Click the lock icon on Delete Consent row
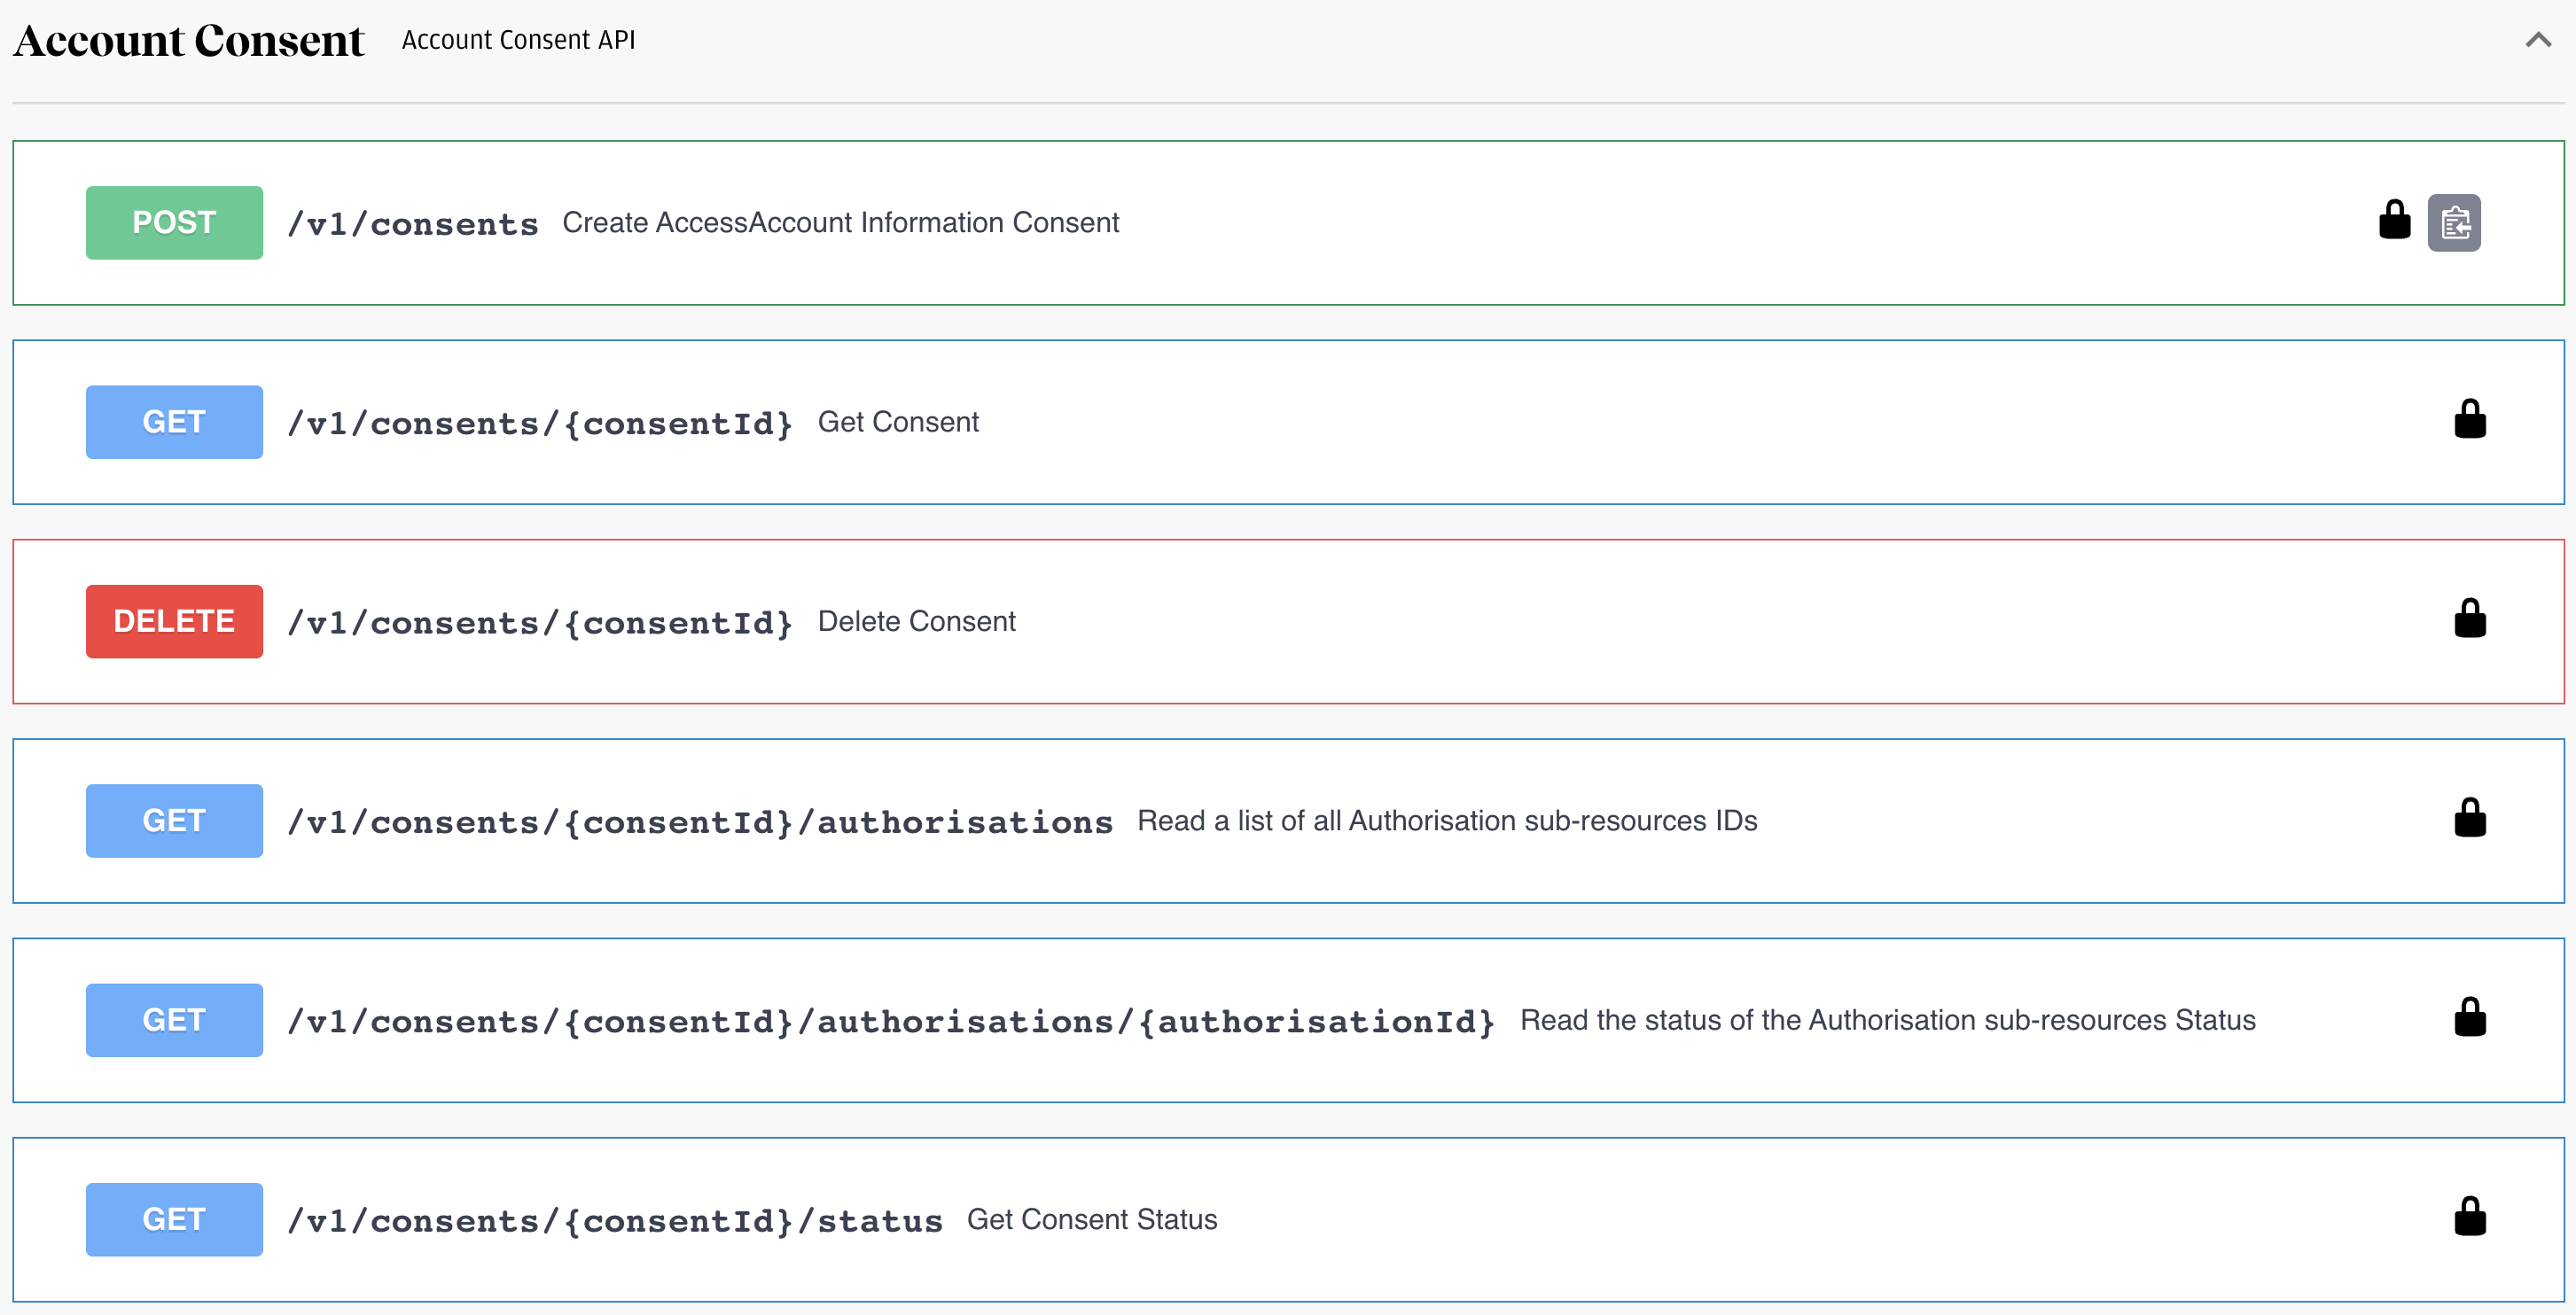The height and width of the screenshot is (1315, 2576). (x=2469, y=619)
